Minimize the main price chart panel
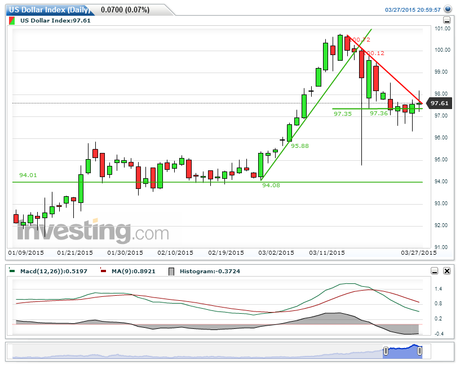Image resolution: width=460 pixels, height=366 pixels. pos(447,20)
